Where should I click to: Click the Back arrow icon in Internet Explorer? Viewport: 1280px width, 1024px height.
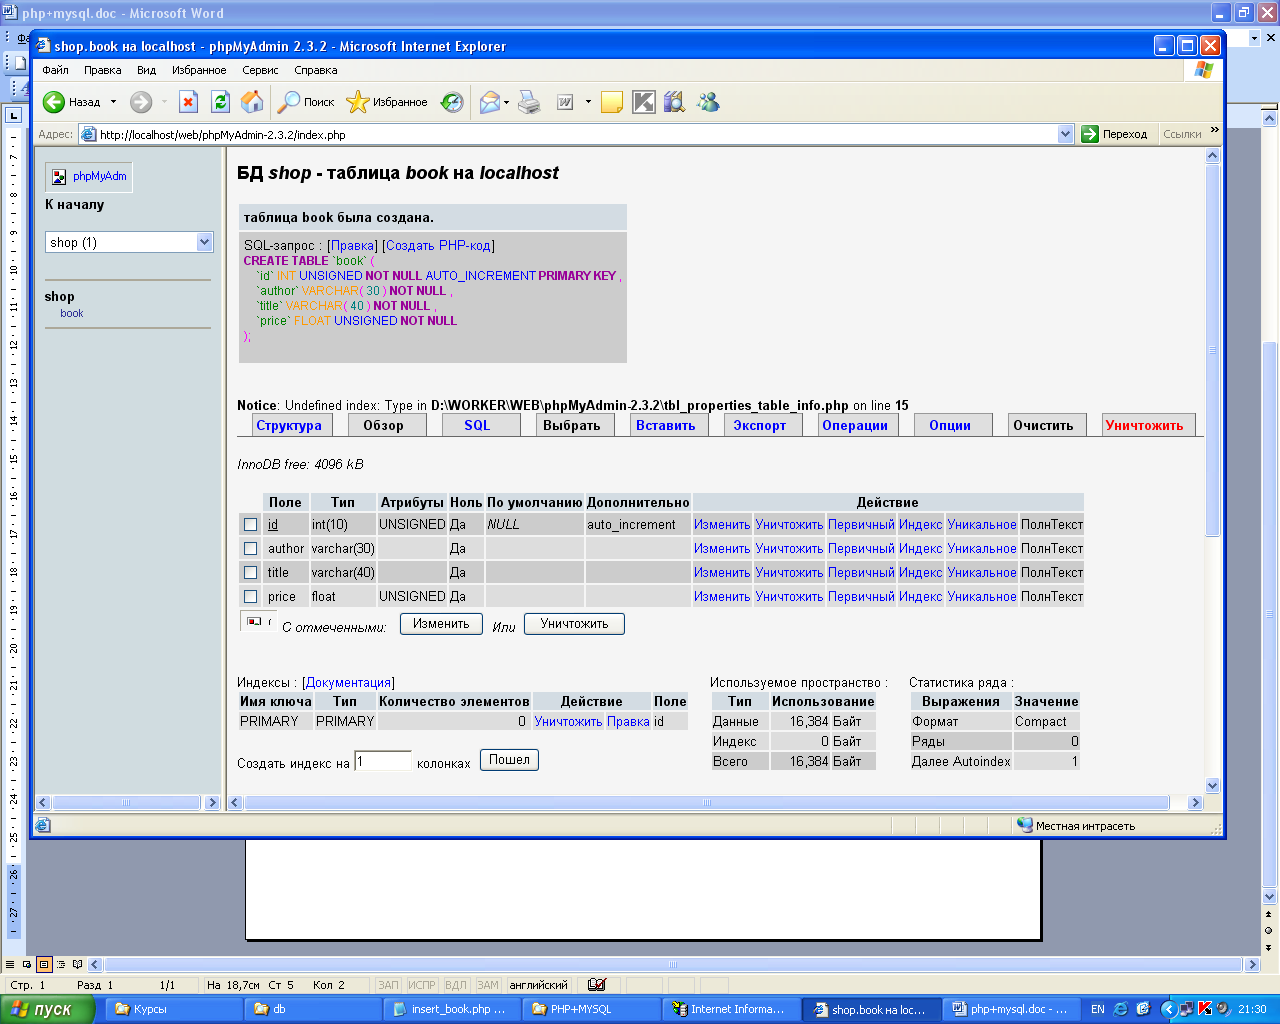coord(54,102)
